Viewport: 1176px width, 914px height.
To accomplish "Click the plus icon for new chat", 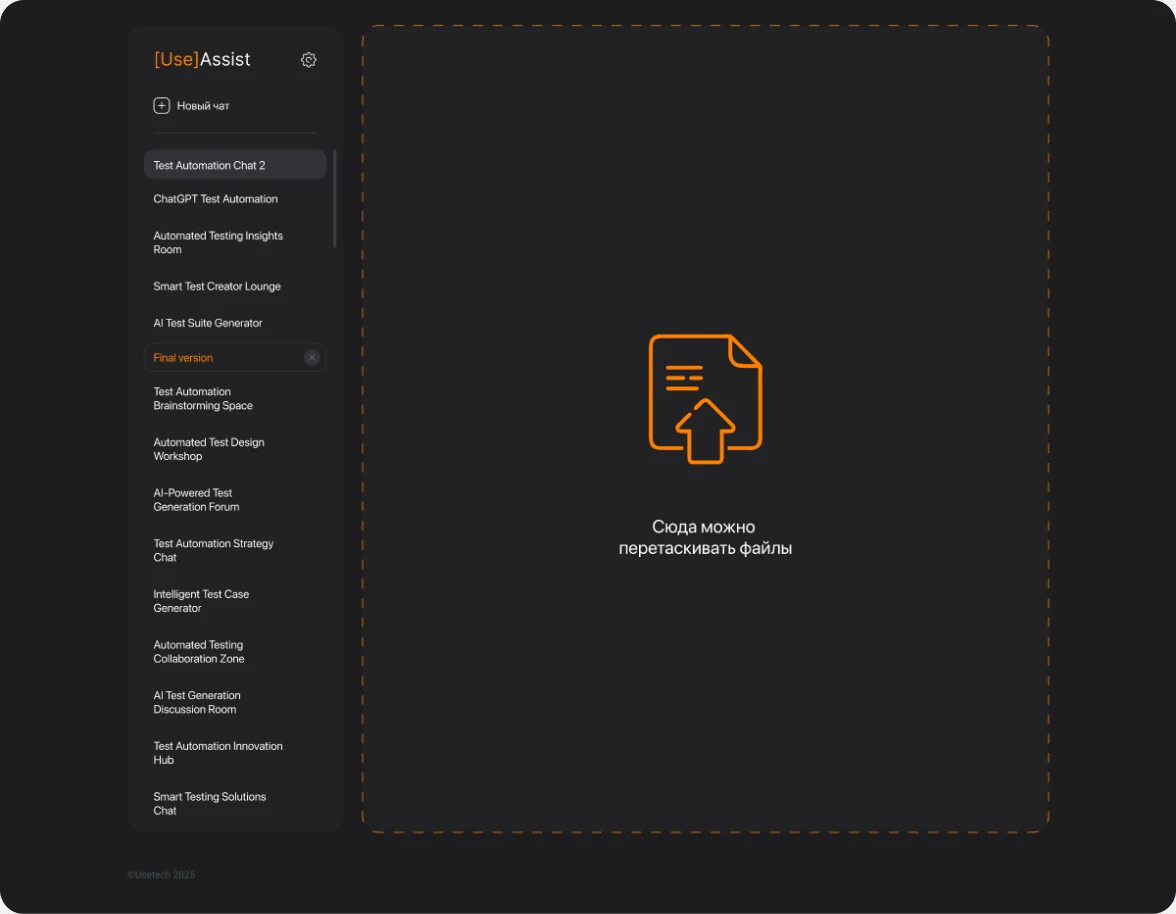I will click(x=161, y=106).
